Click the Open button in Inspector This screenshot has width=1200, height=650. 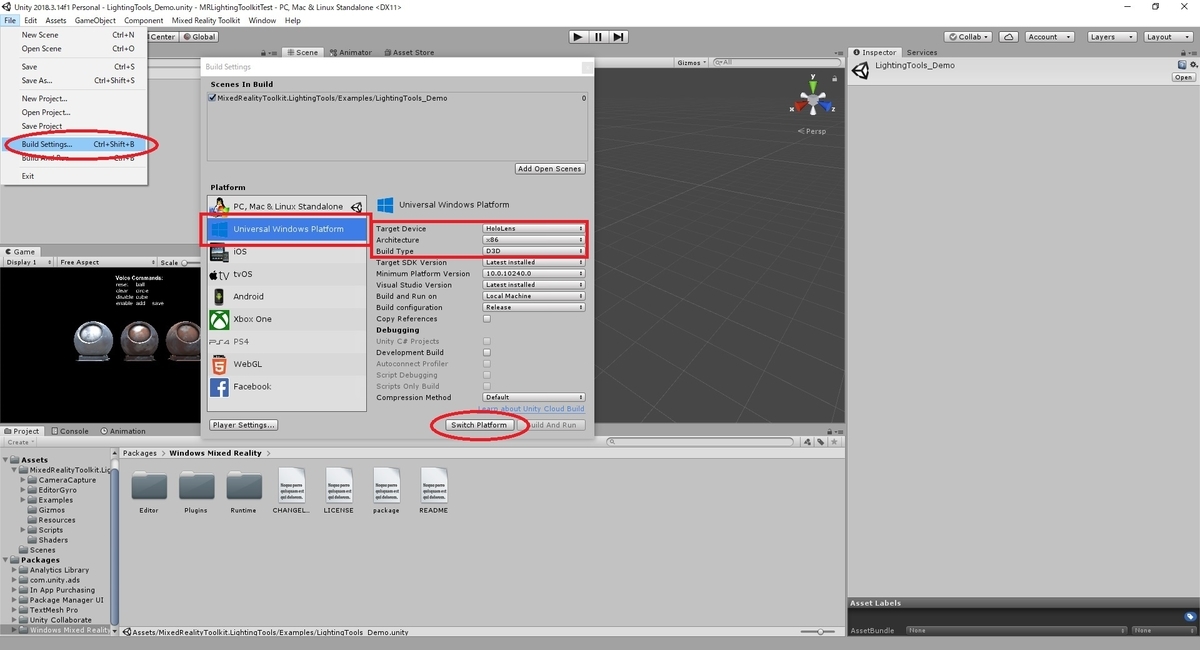[1184, 77]
